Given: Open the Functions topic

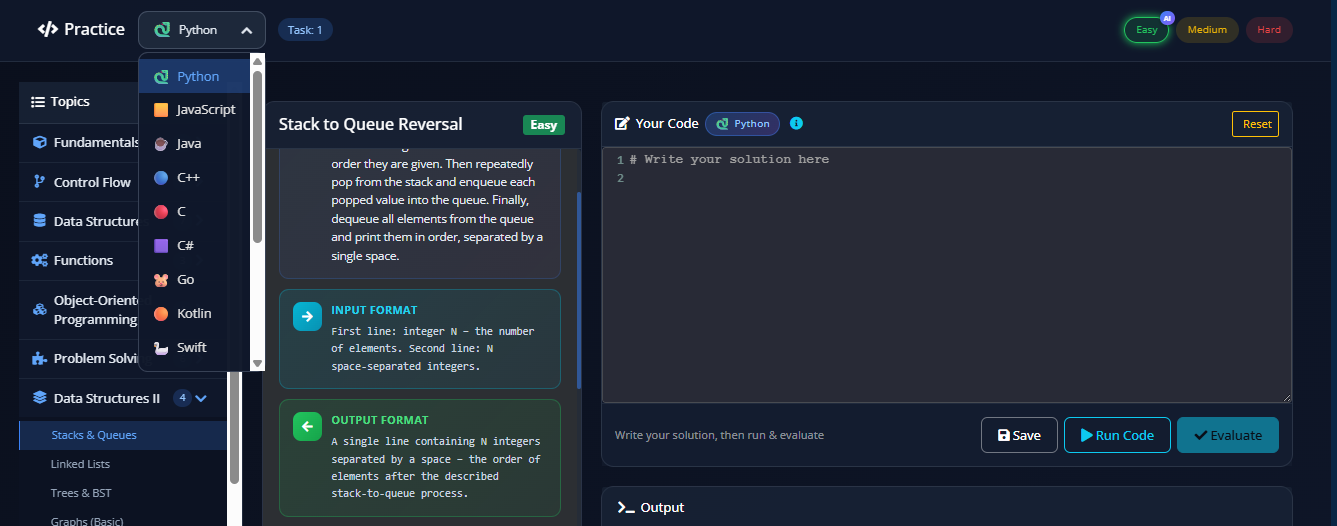Looking at the screenshot, I should pyautogui.click(x=80, y=260).
